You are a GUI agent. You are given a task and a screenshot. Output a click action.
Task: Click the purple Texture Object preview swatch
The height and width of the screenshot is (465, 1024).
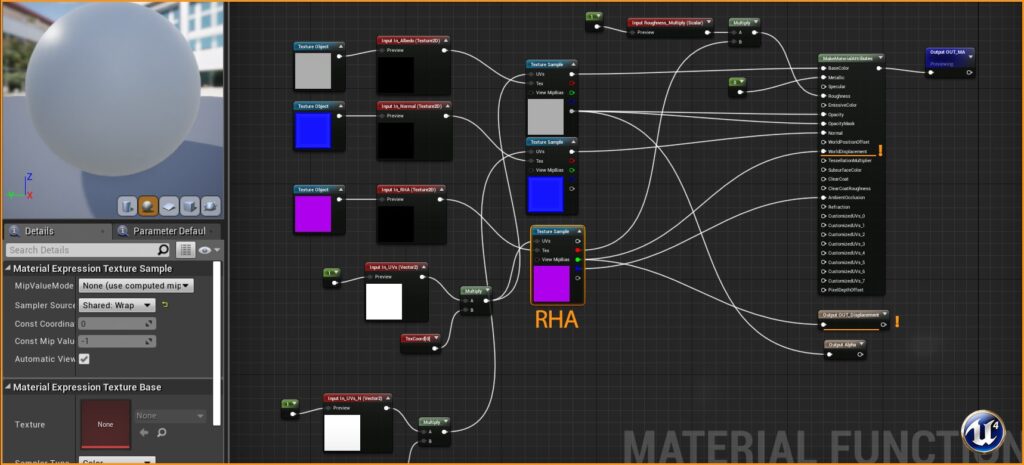313,214
